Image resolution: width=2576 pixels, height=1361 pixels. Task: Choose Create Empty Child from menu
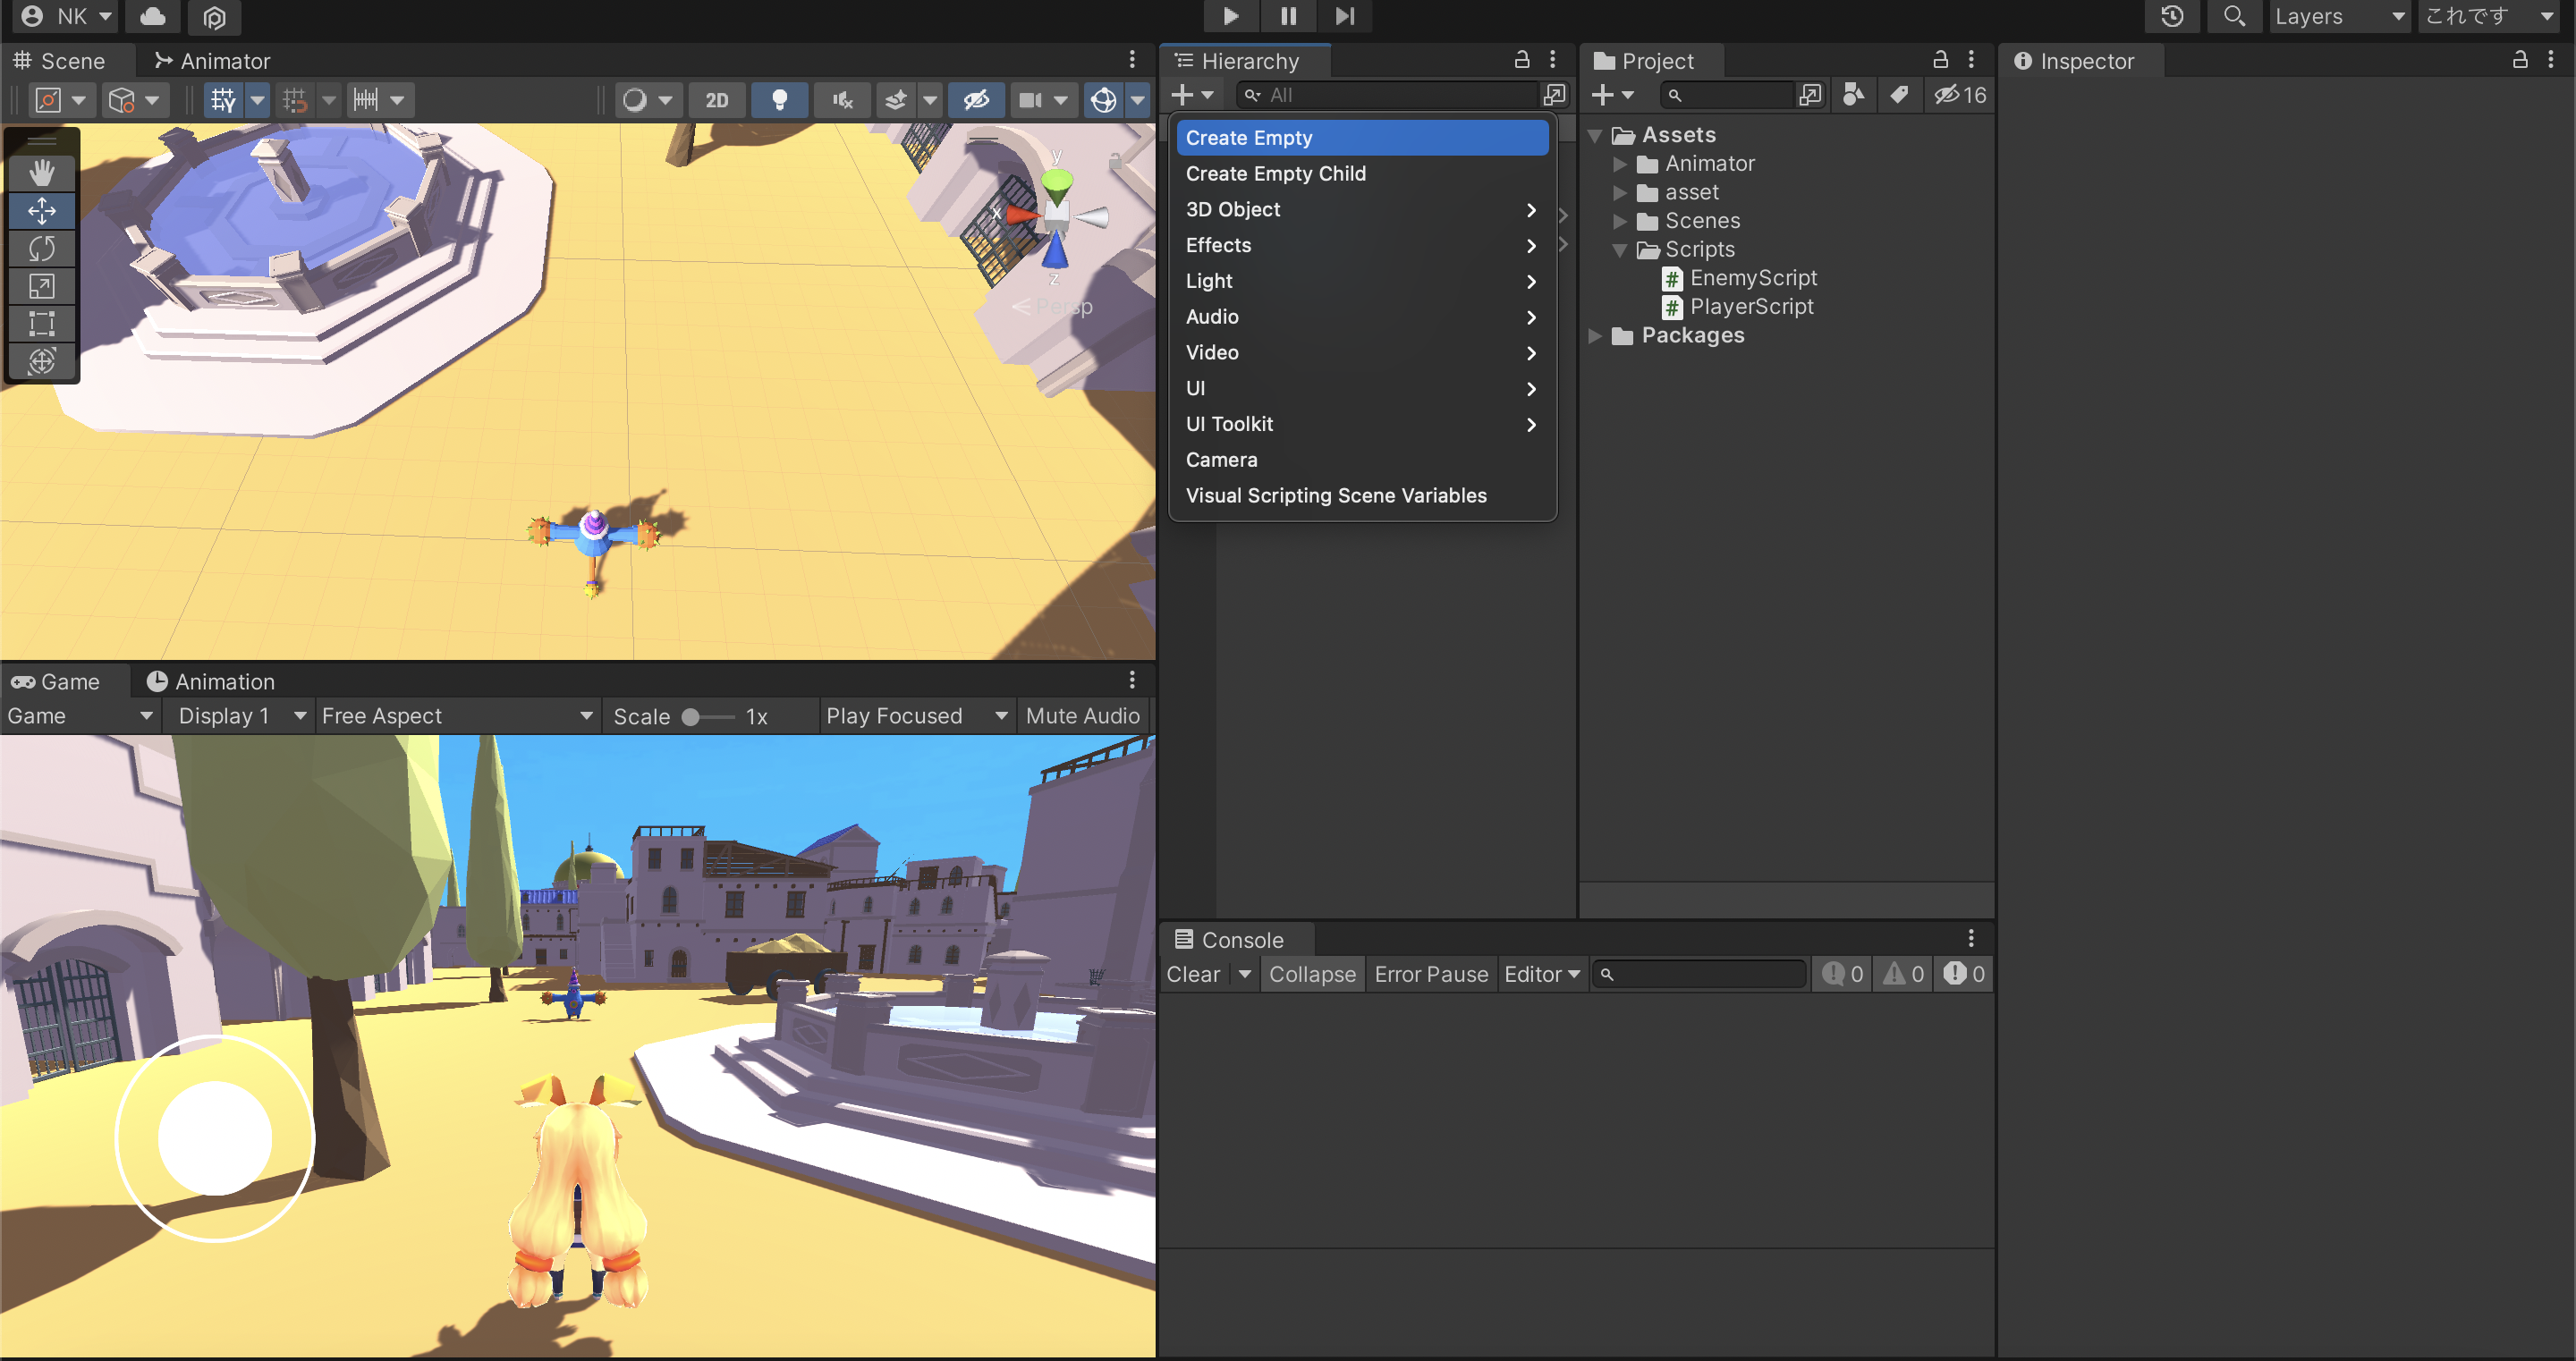coord(1275,174)
